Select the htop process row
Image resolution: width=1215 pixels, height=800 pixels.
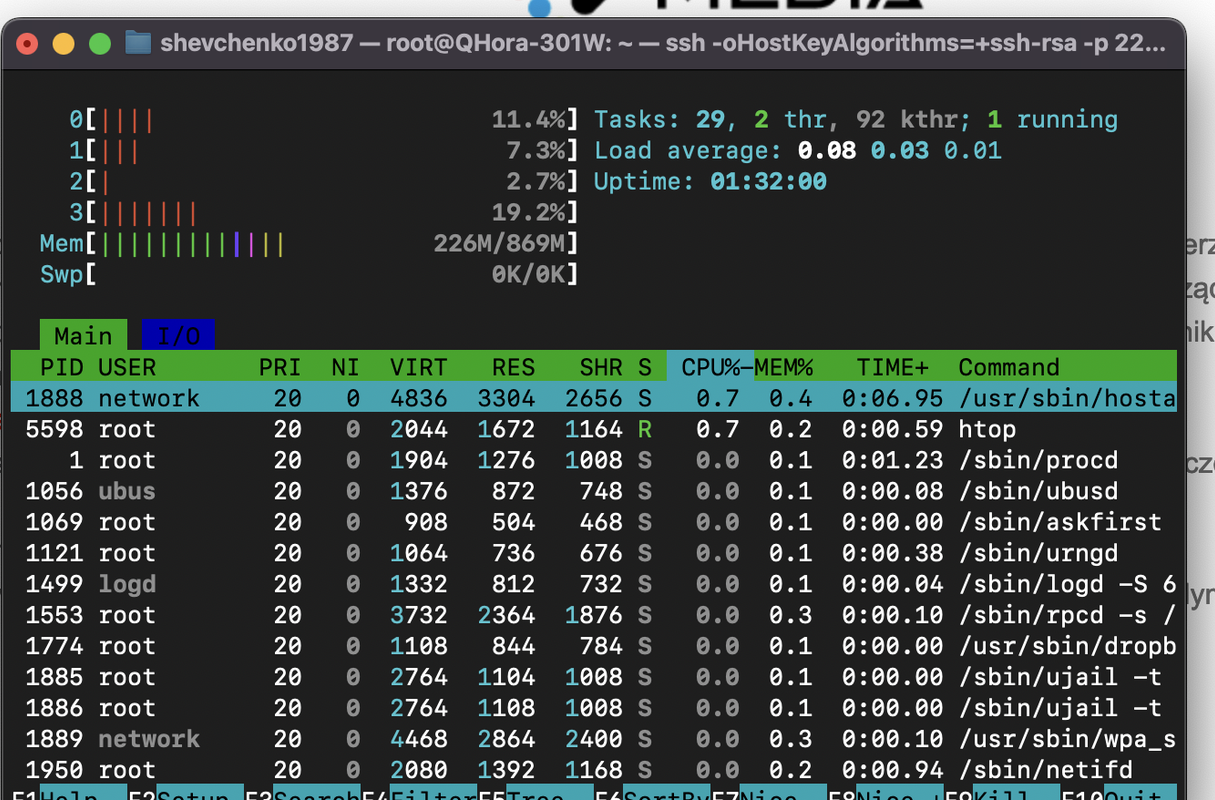(x=594, y=429)
